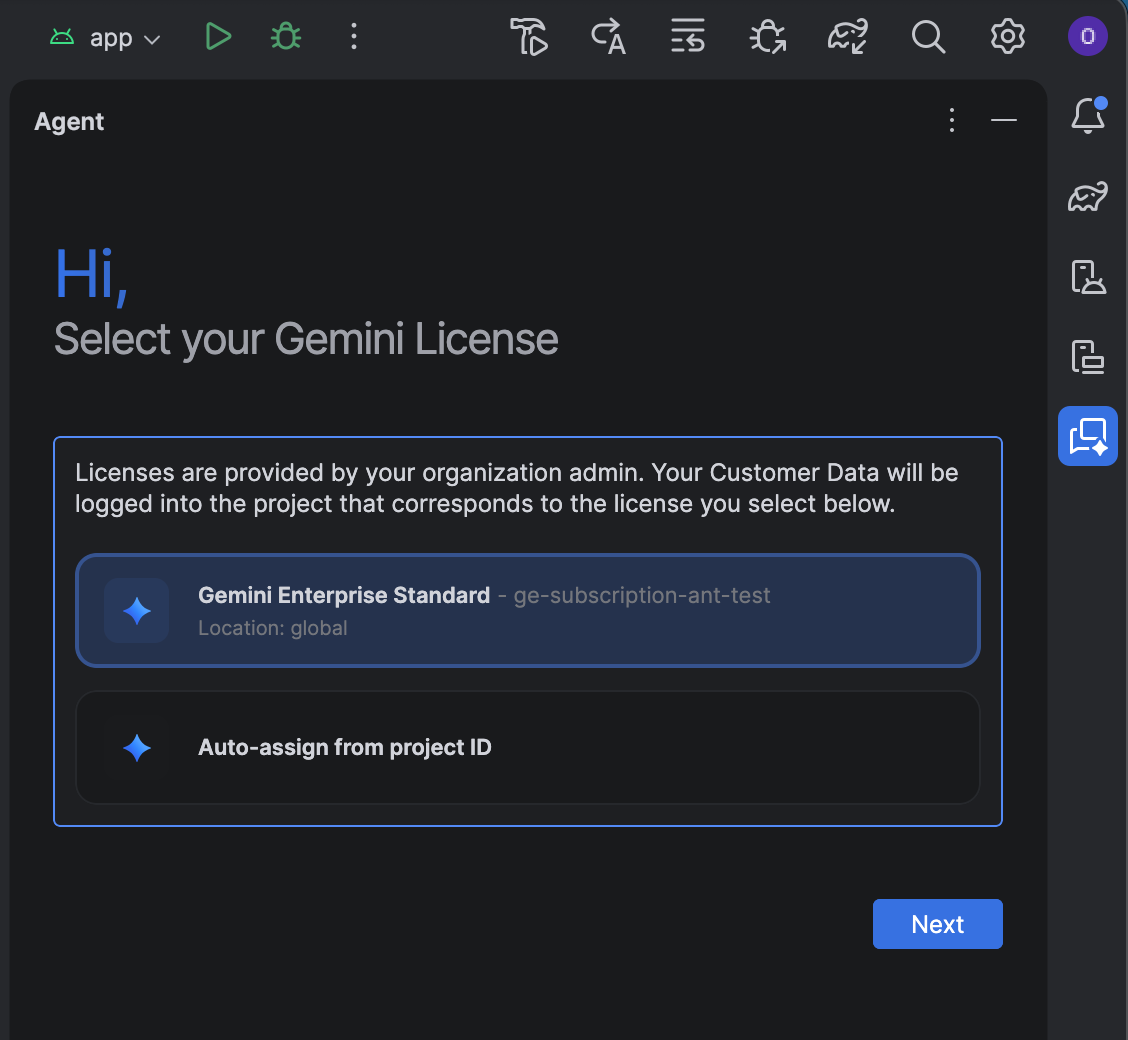Click the Apply Changes and Restart Activity icon
The width and height of the screenshot is (1128, 1040).
click(x=609, y=37)
